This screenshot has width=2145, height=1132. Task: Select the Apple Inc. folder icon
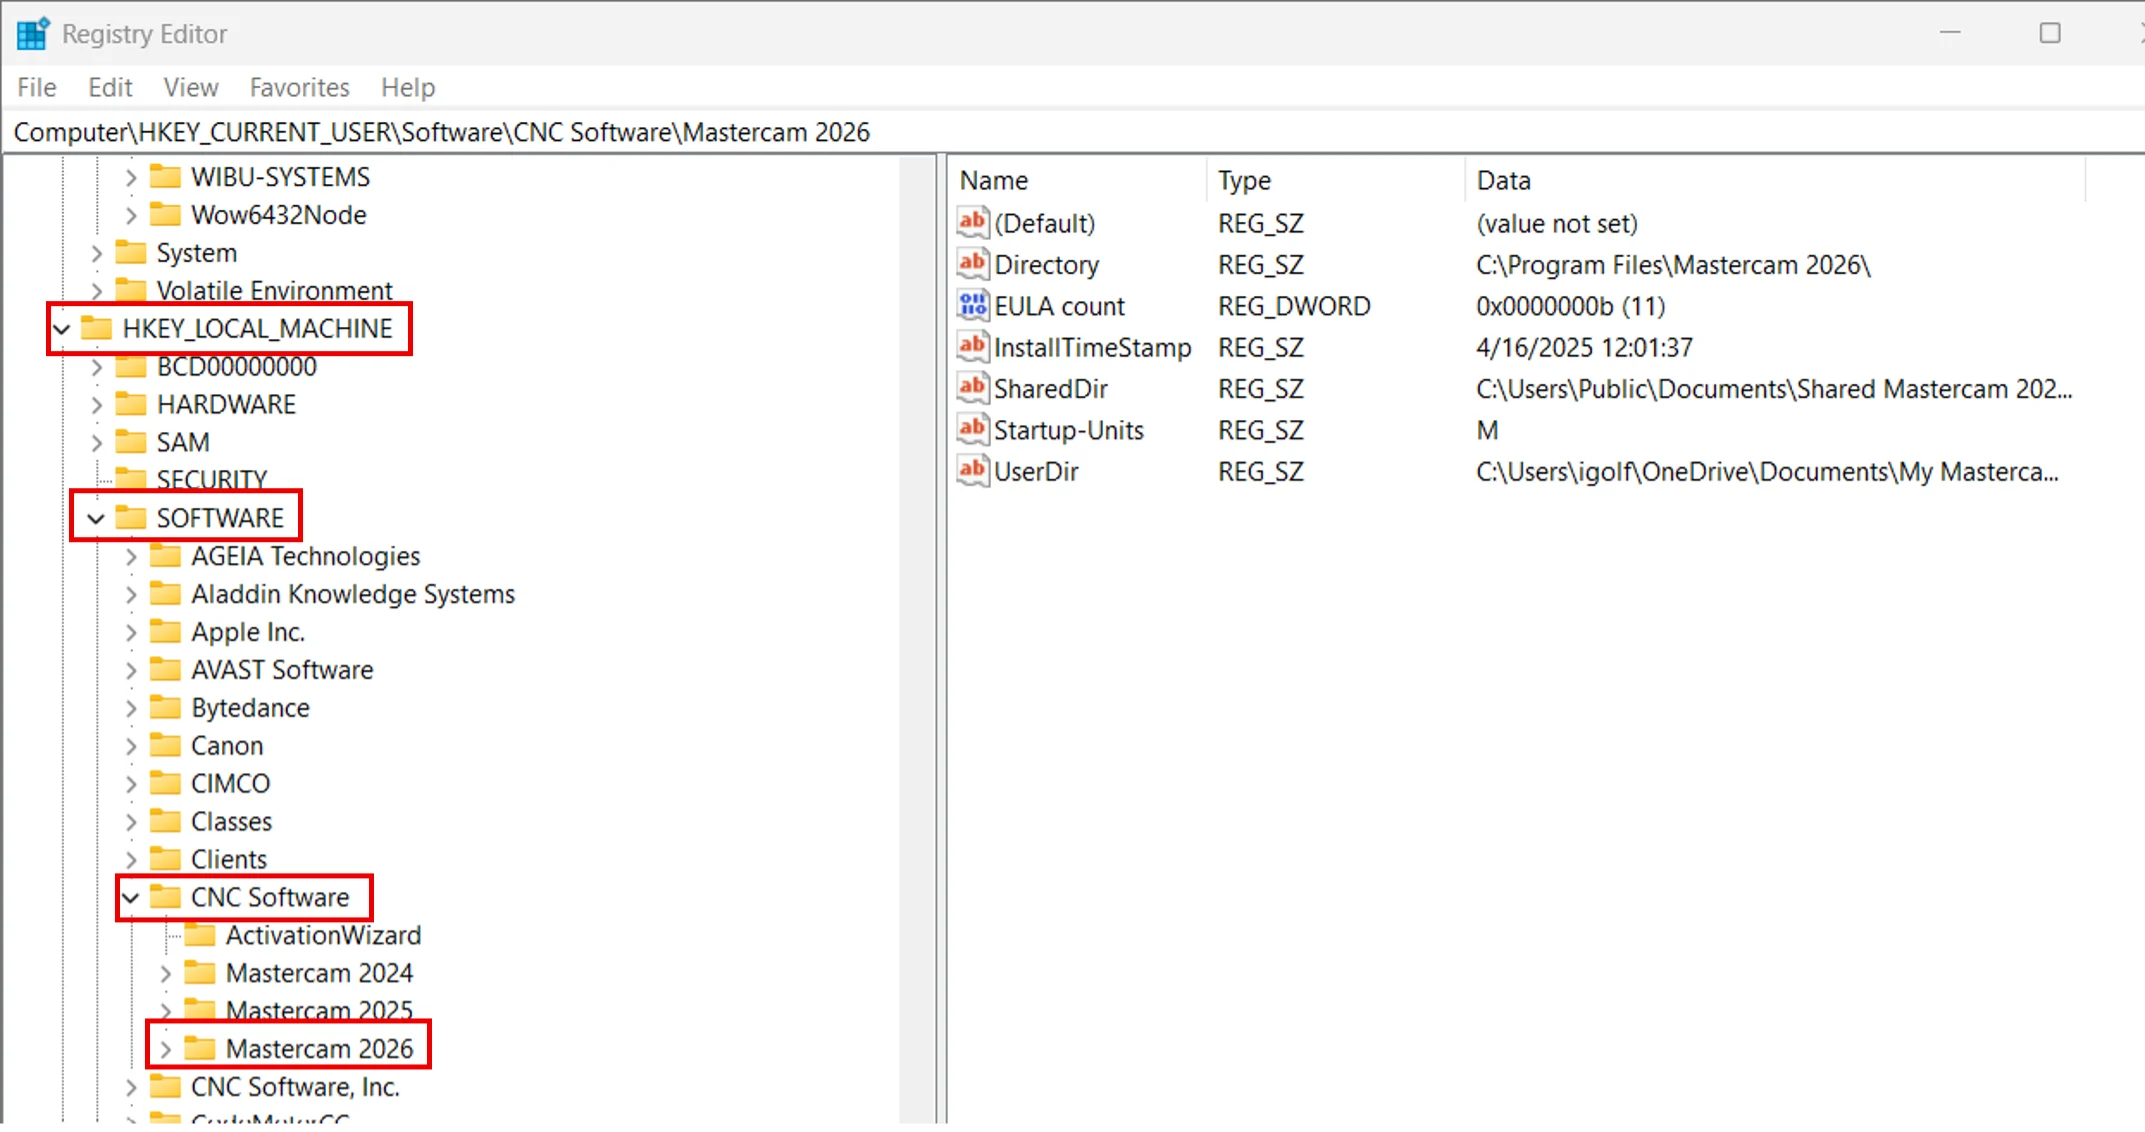click(x=165, y=632)
